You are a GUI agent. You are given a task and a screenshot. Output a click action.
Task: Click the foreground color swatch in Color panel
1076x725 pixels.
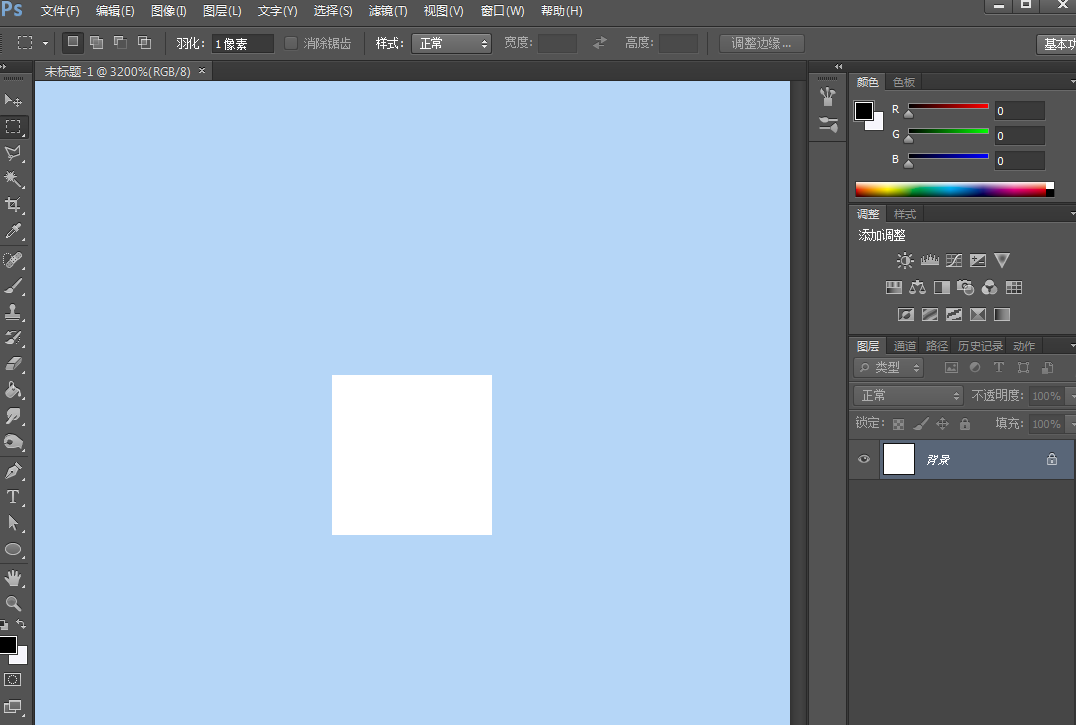point(864,110)
